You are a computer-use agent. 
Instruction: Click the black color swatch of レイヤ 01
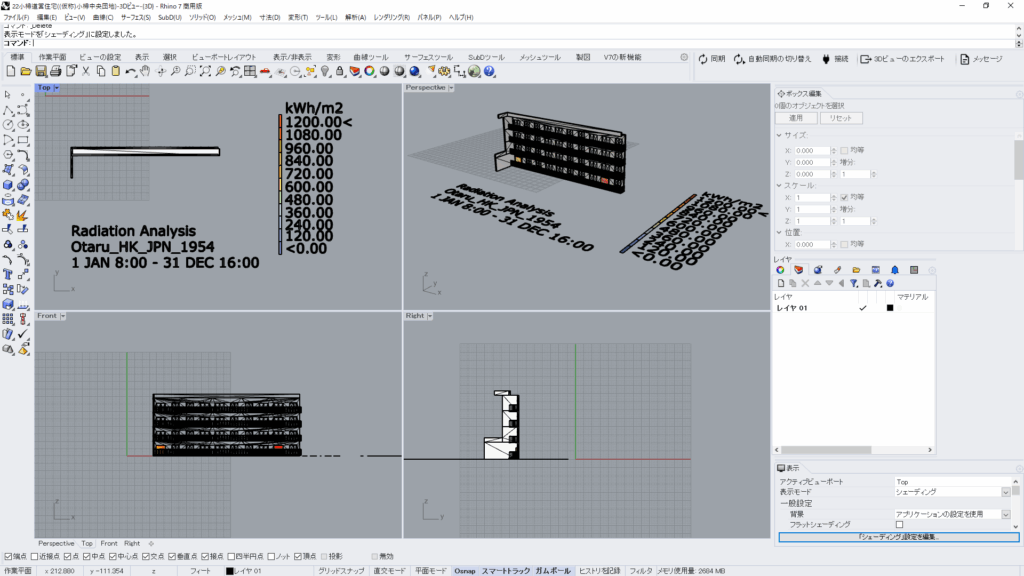889,308
